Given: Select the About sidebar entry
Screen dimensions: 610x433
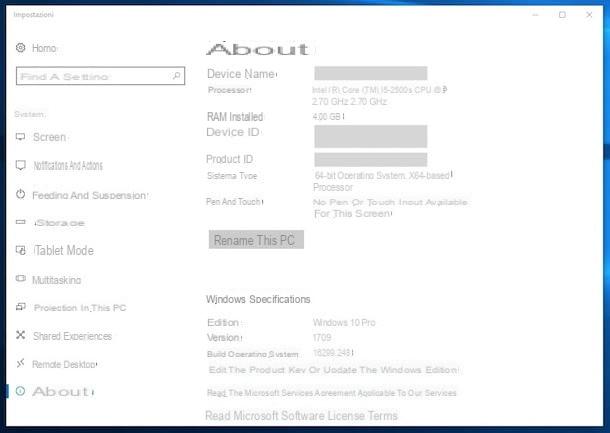Looking at the screenshot, I should tap(63, 391).
